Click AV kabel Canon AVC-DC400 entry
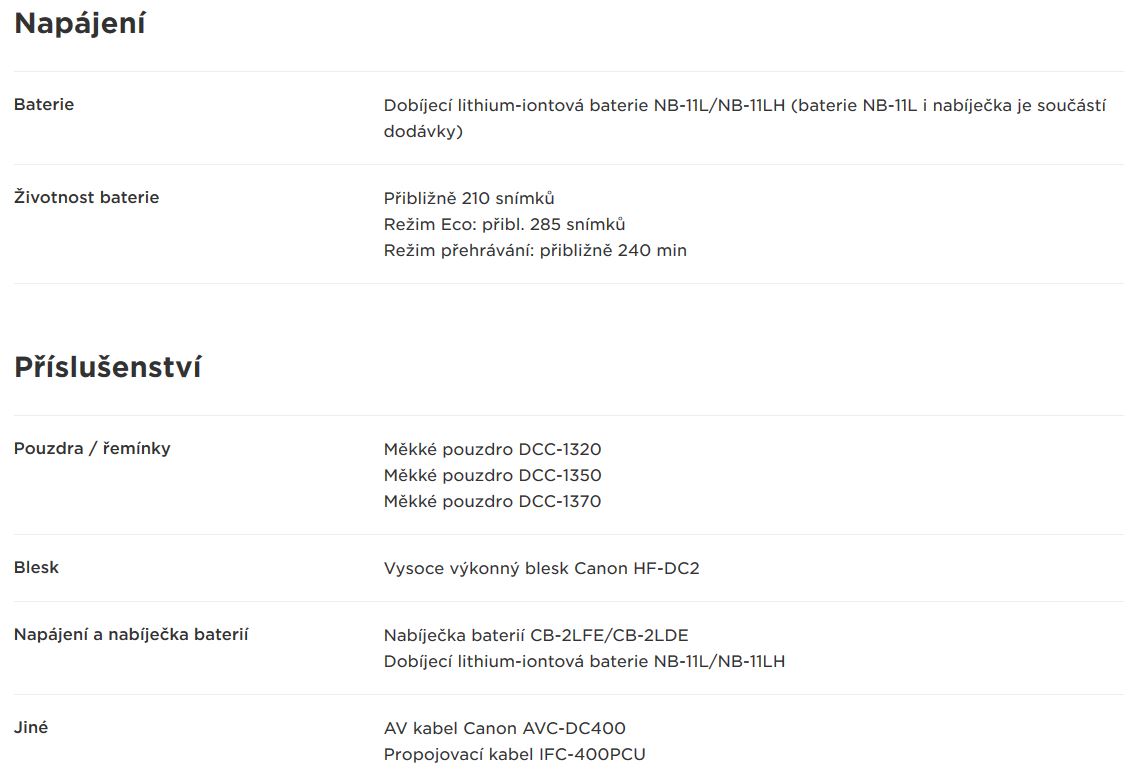Viewport: 1141px width, 770px height. point(505,729)
